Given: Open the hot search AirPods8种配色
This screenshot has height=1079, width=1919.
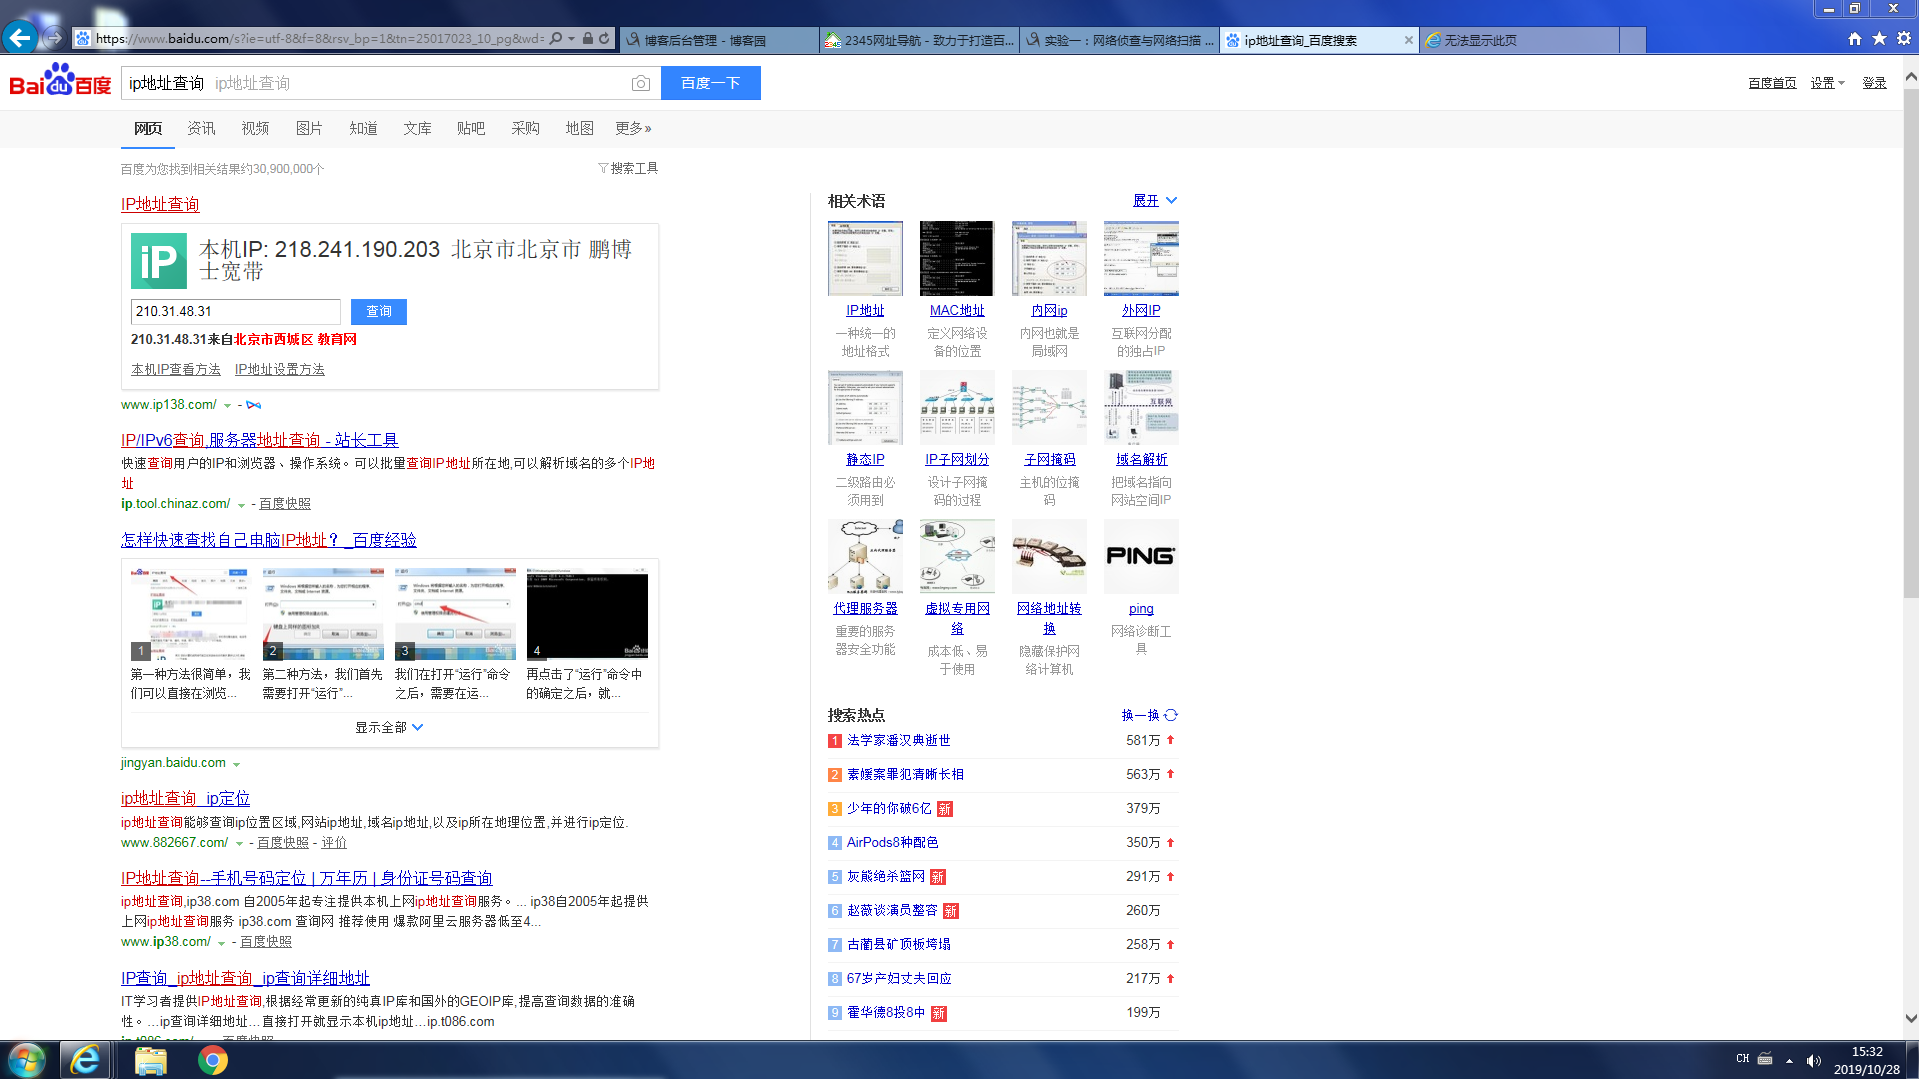Looking at the screenshot, I should pyautogui.click(x=892, y=843).
